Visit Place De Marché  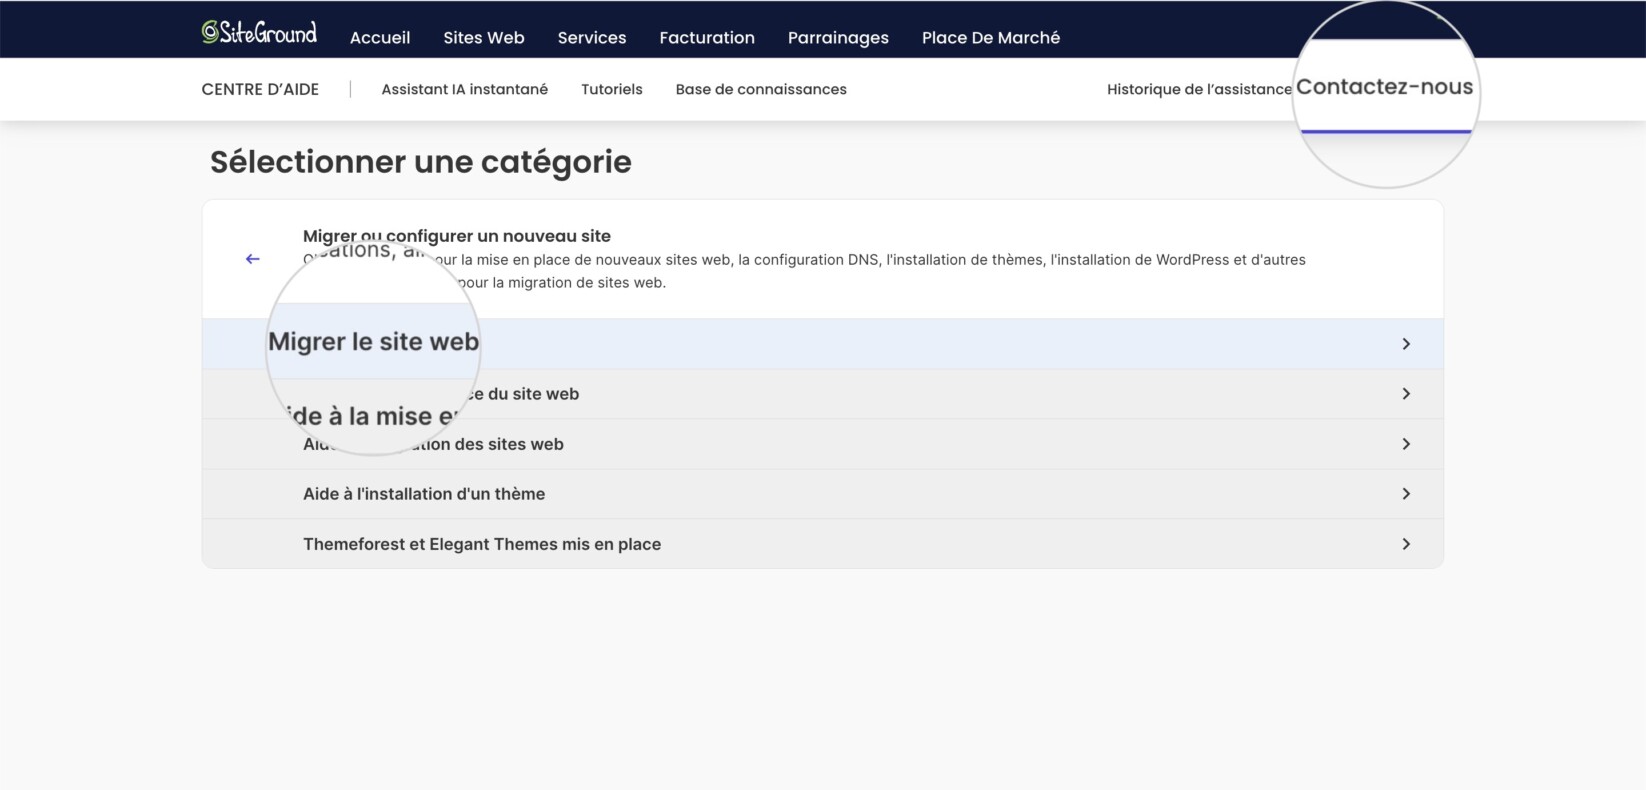click(x=991, y=38)
